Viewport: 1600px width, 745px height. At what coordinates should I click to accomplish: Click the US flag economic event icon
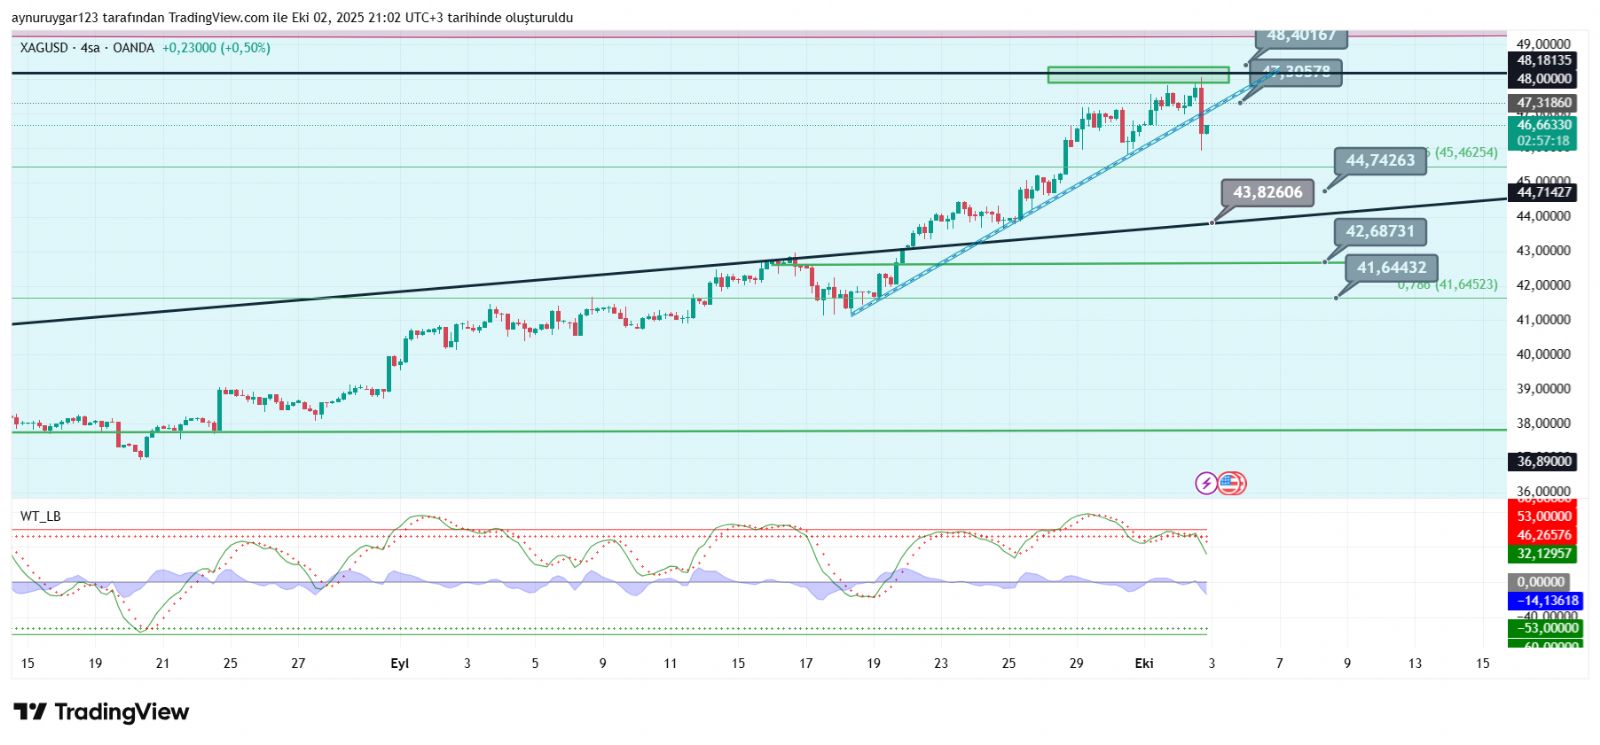coord(1231,484)
